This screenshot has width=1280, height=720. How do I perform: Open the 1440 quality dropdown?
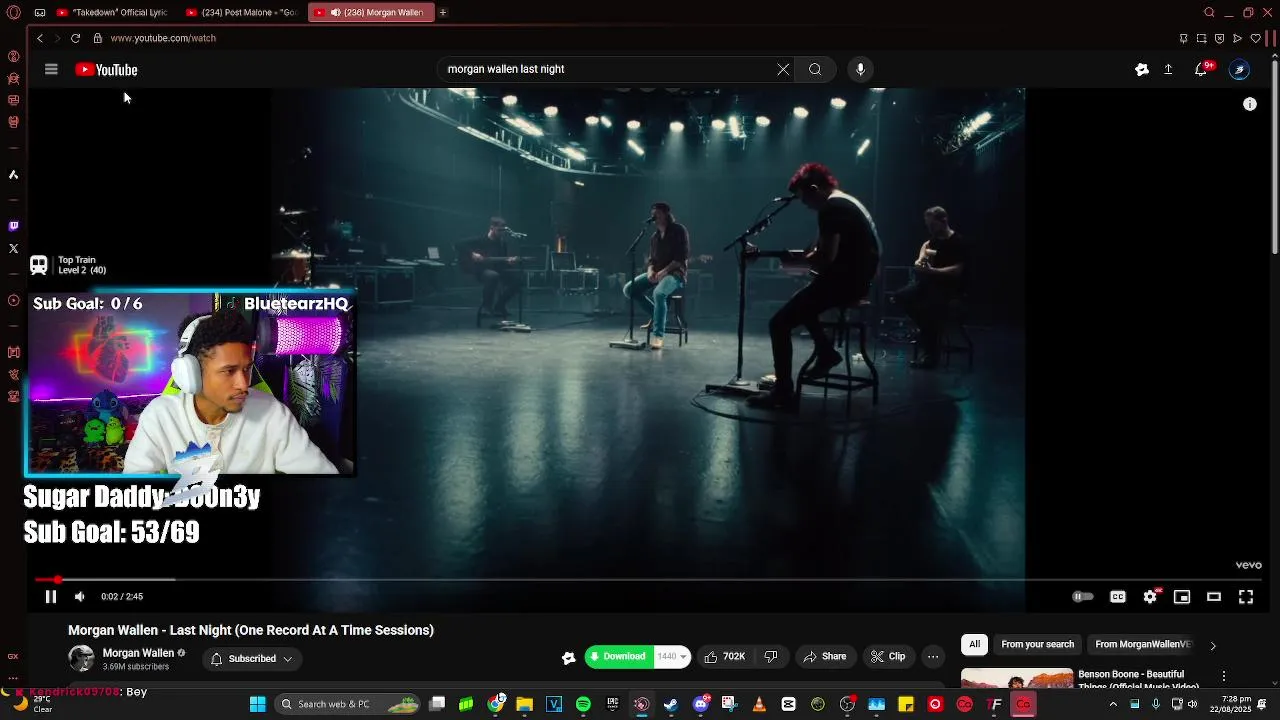click(x=672, y=656)
